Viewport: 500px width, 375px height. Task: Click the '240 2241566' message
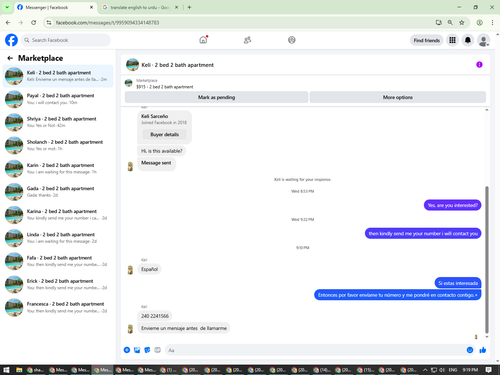coord(155,316)
